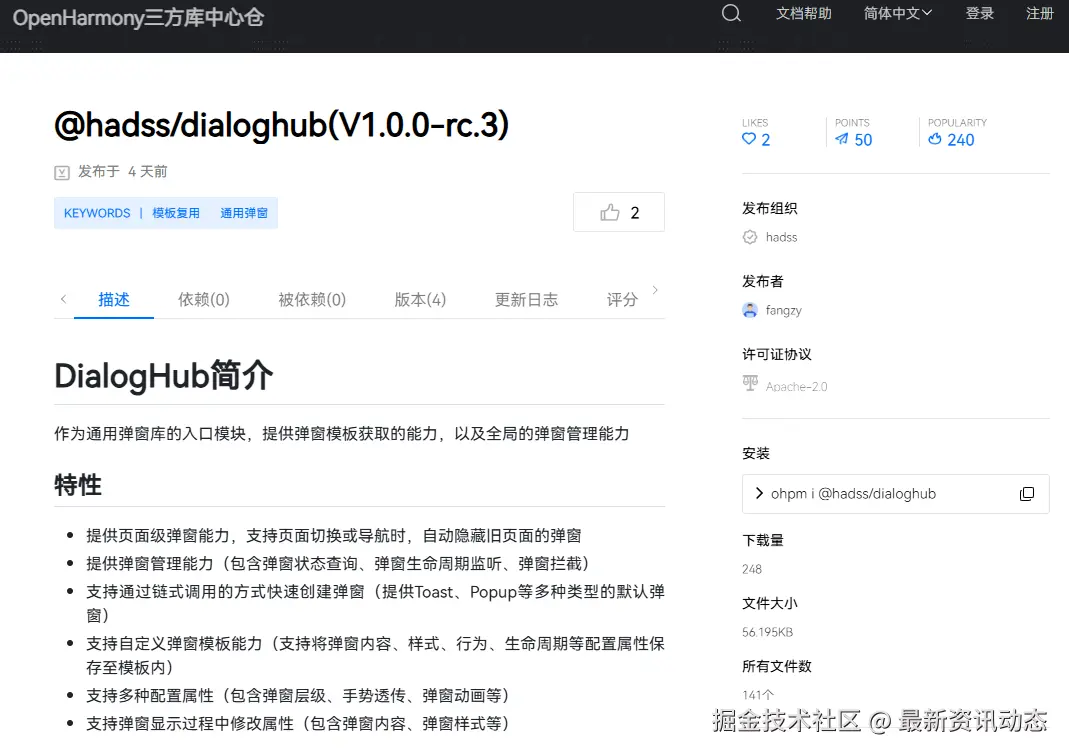Select the 描述 tab
The image size is (1069, 756).
(114, 299)
